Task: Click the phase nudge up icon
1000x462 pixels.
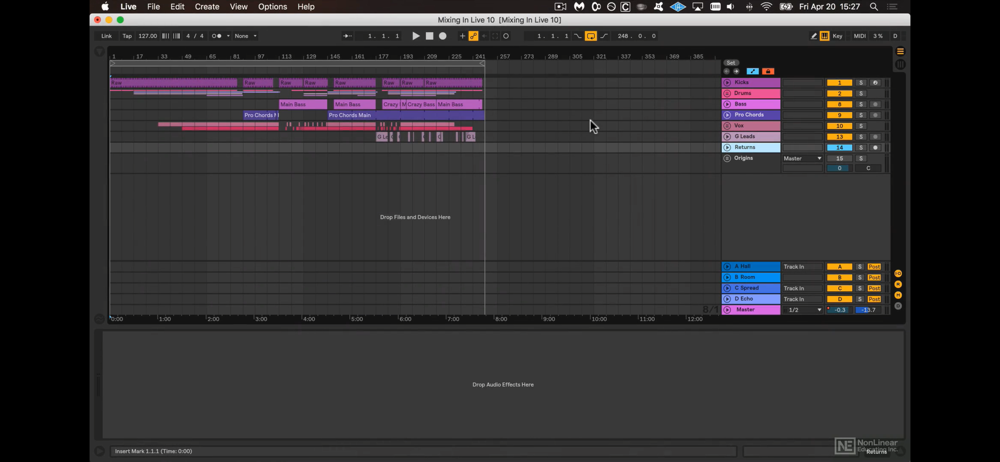Action: click(176, 36)
